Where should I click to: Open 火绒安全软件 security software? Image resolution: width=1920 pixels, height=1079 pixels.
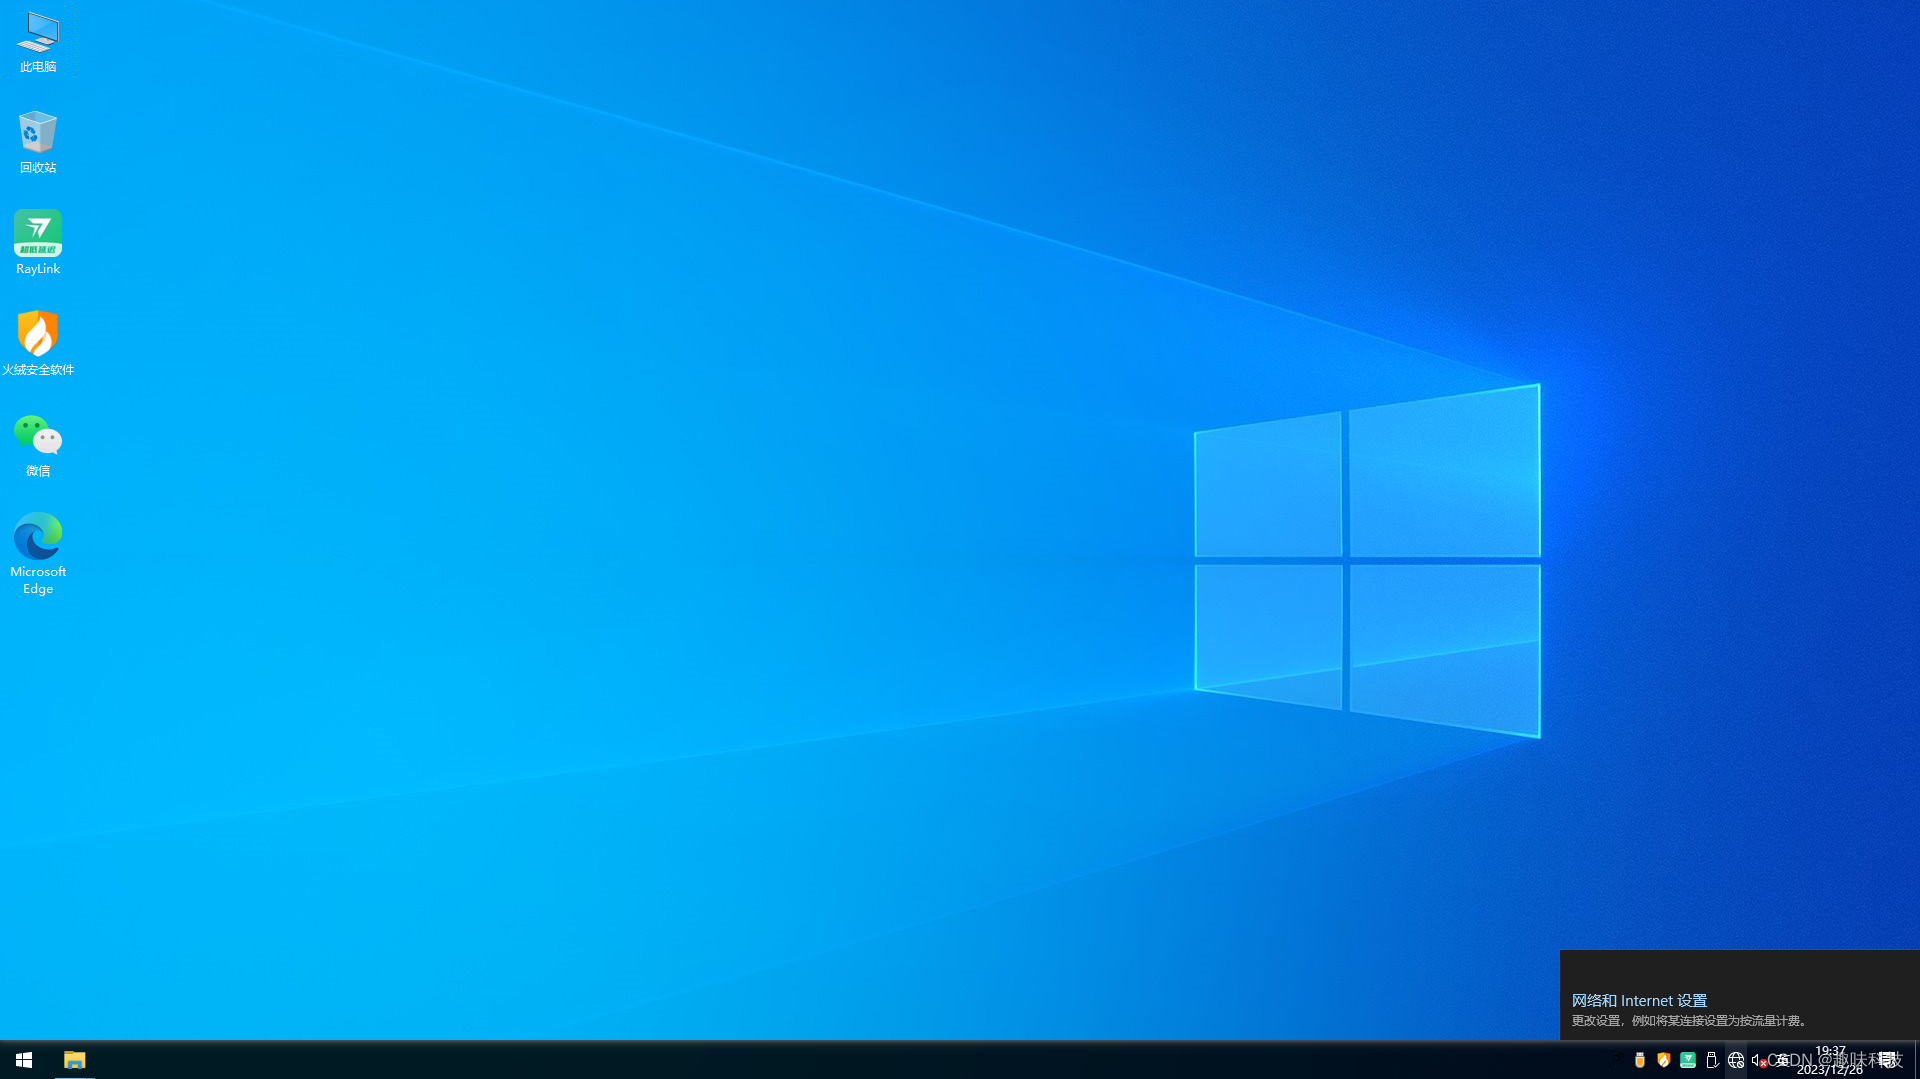(x=37, y=337)
